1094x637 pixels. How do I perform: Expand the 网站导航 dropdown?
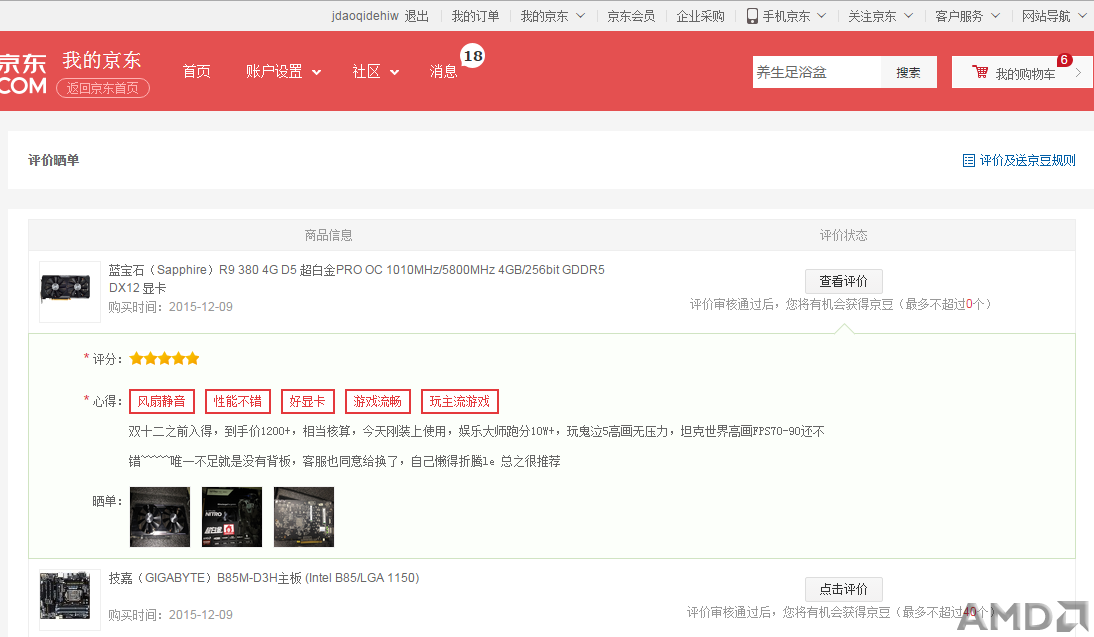pos(1082,15)
